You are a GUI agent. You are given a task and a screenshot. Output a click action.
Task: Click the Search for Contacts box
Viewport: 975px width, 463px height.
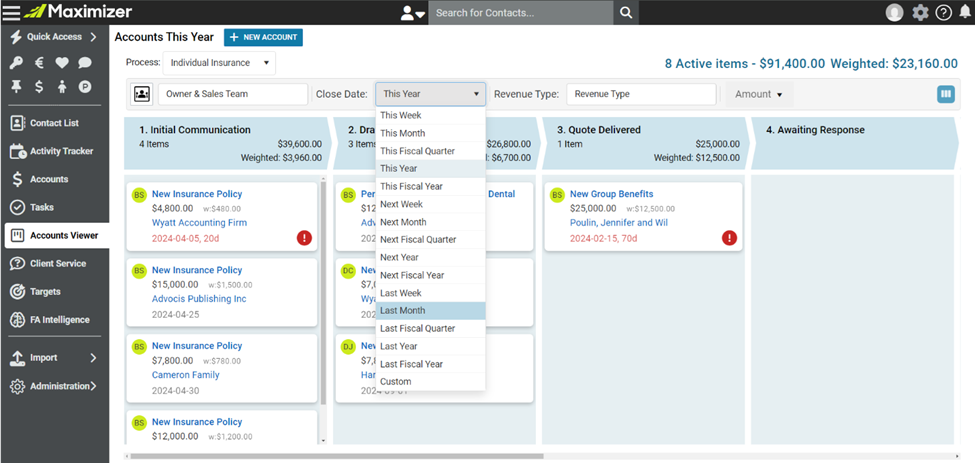pyautogui.click(x=521, y=12)
